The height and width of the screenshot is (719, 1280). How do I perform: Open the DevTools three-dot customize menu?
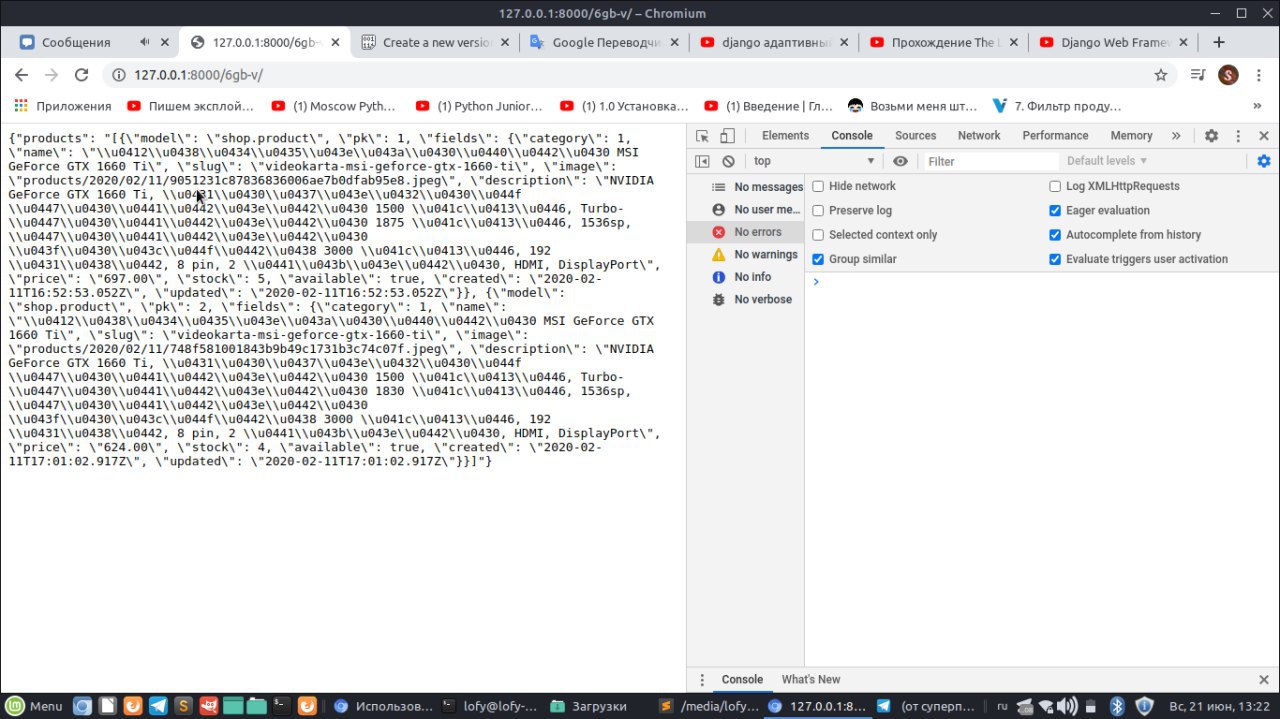pos(1236,136)
